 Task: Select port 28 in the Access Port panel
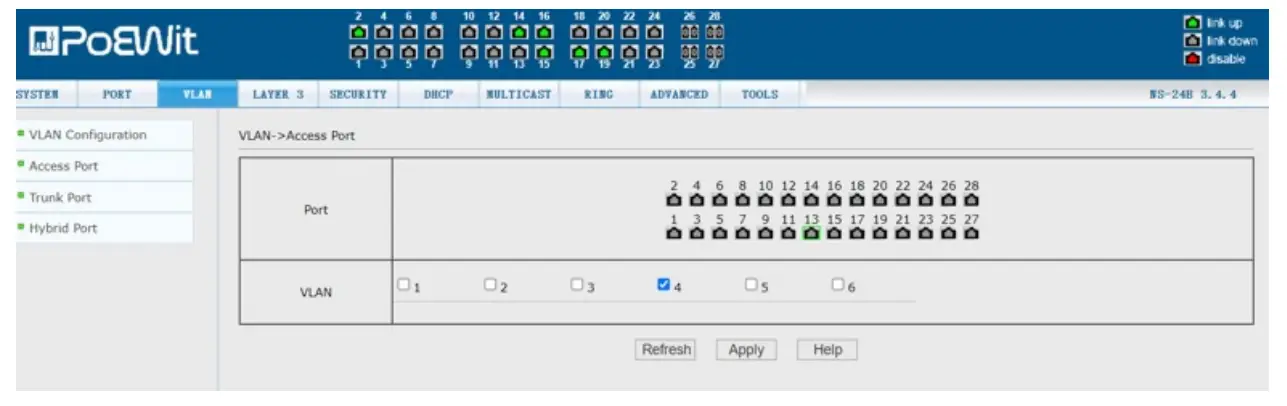[x=972, y=200]
